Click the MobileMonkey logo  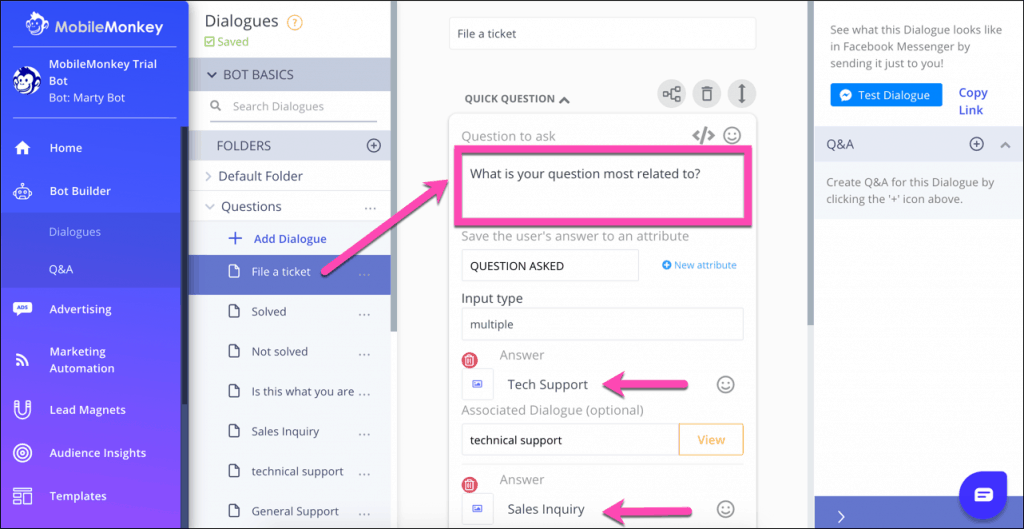[94, 27]
